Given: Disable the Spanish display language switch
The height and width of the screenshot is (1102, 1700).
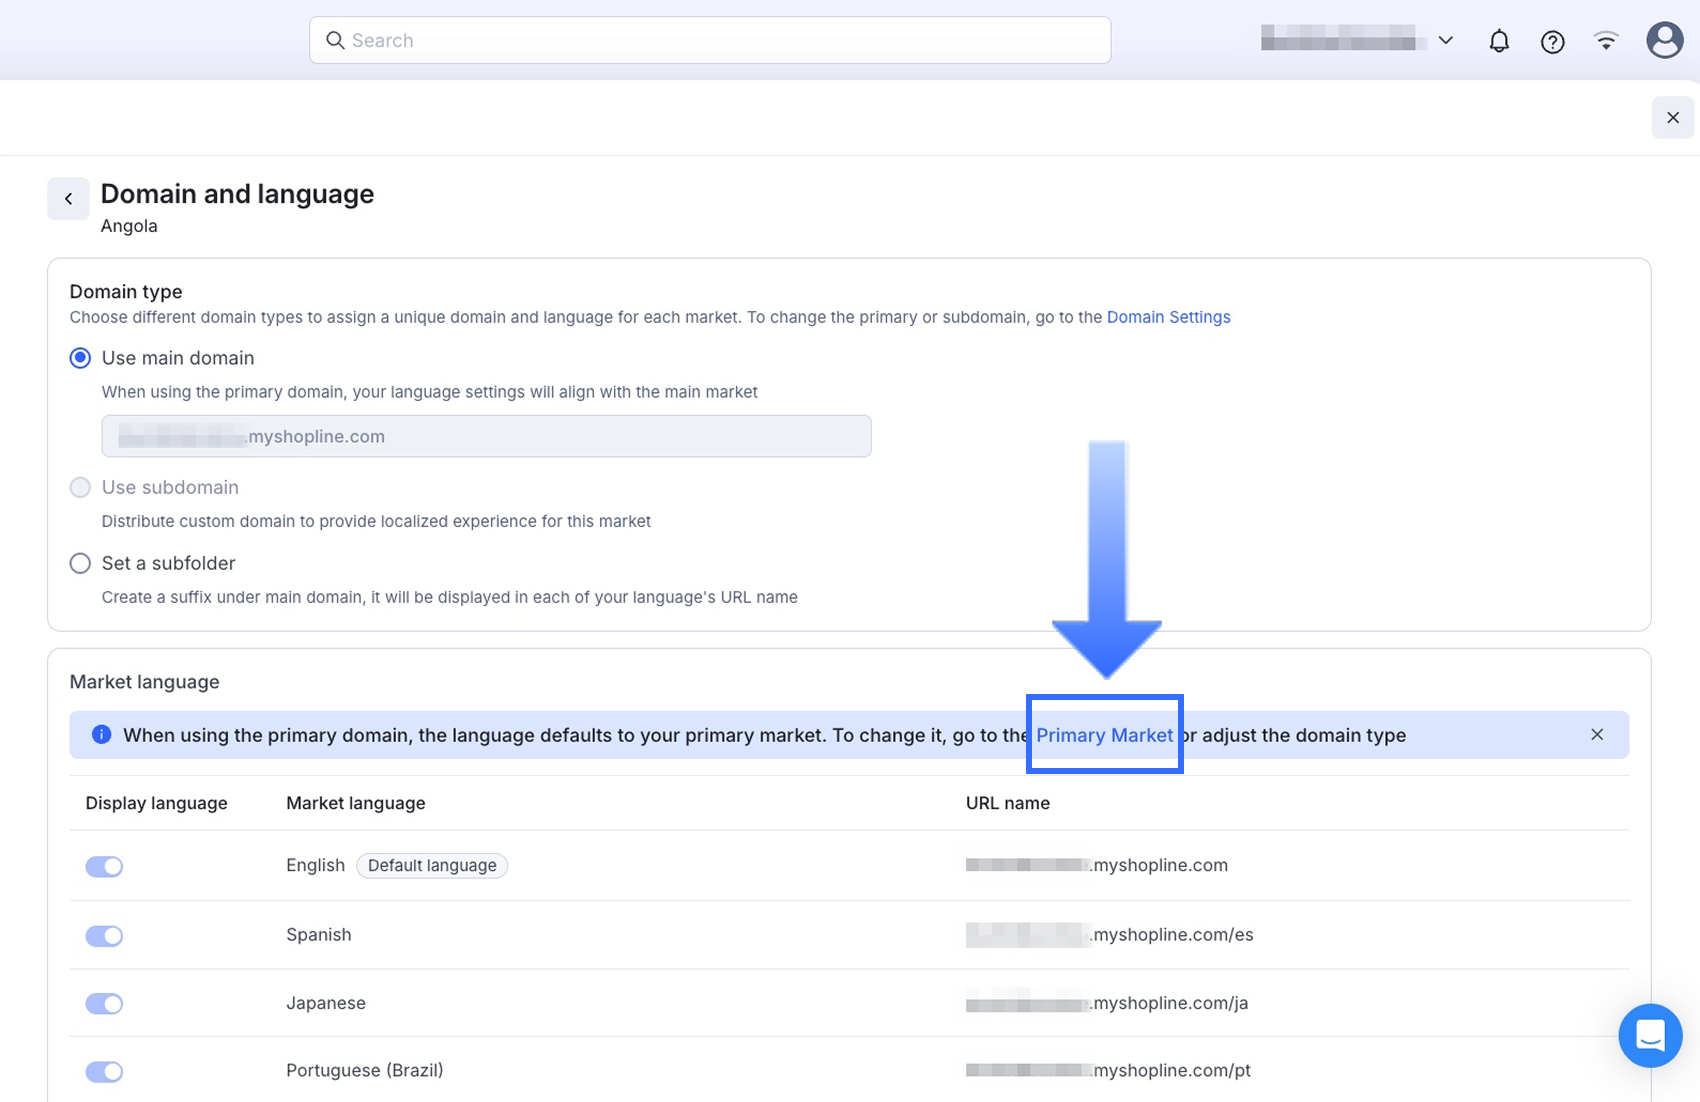Looking at the screenshot, I should (104, 936).
